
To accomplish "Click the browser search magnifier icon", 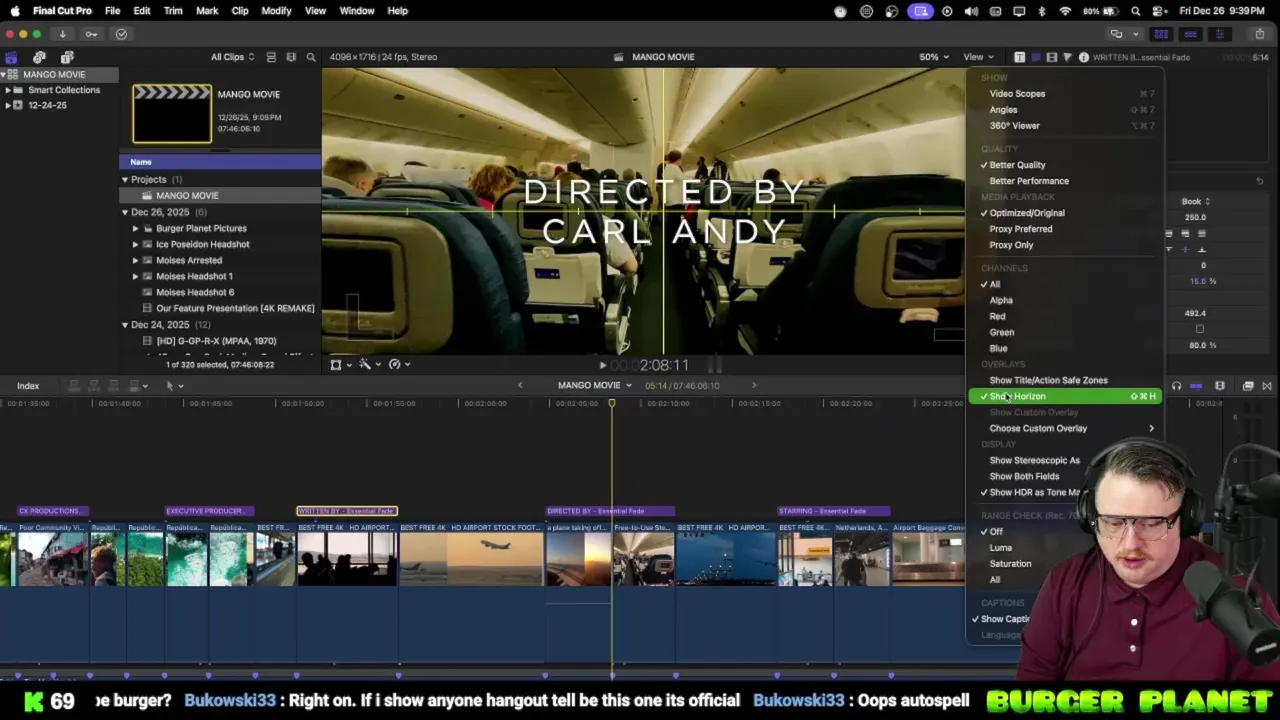I will coord(311,57).
